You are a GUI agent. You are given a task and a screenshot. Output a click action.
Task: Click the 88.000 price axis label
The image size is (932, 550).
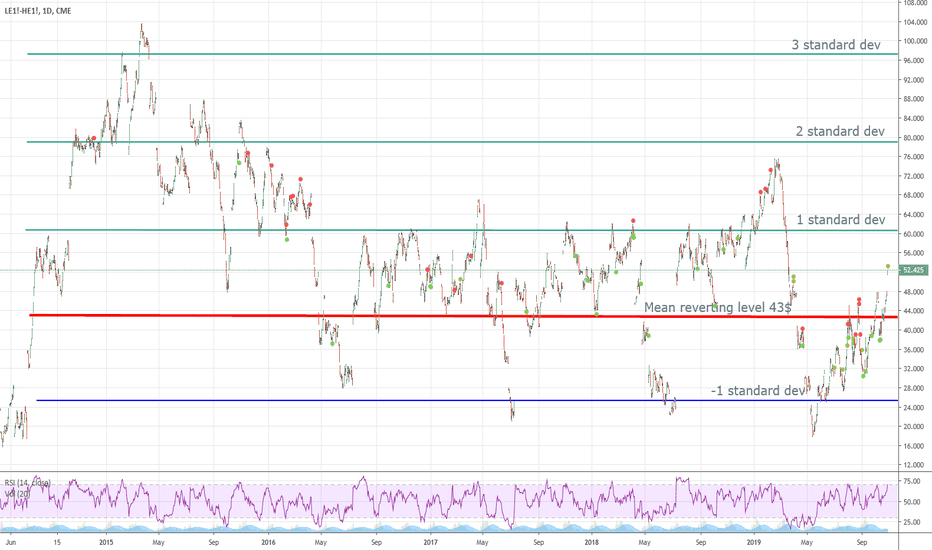[x=915, y=99]
